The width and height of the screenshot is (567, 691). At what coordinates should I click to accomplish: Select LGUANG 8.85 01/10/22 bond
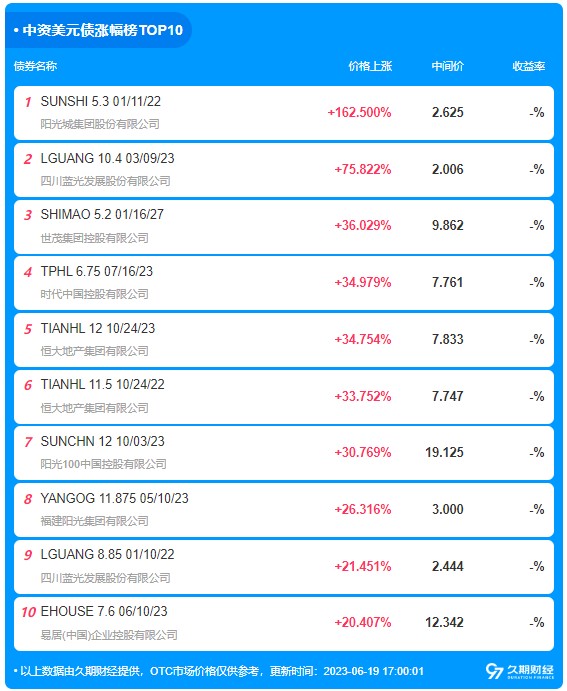point(284,567)
